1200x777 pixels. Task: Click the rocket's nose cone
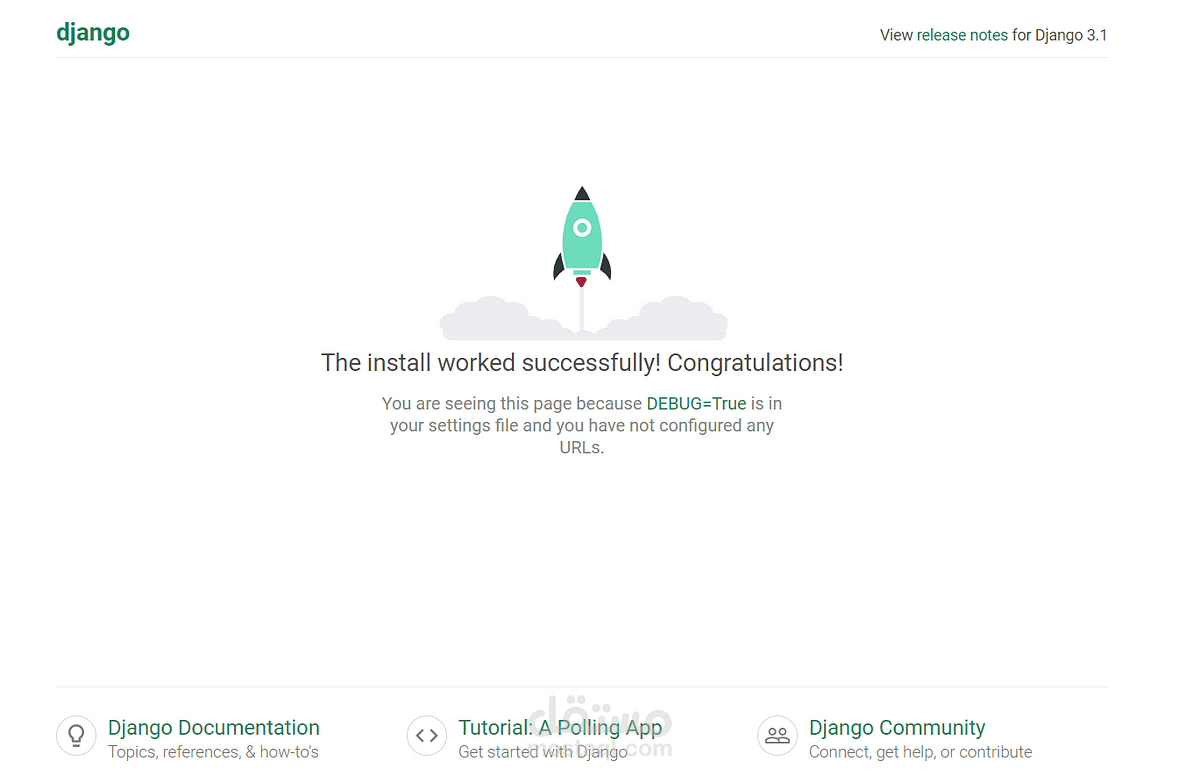coord(581,193)
